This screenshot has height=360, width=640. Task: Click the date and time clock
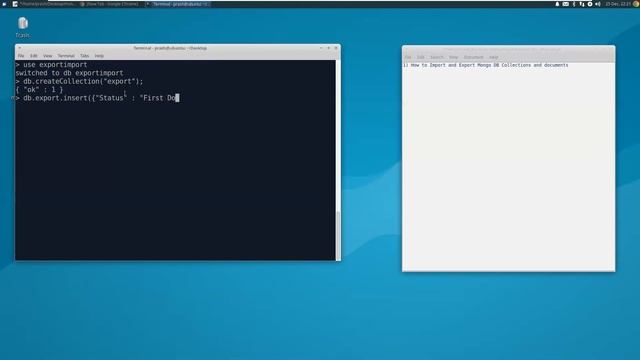tap(618, 4)
